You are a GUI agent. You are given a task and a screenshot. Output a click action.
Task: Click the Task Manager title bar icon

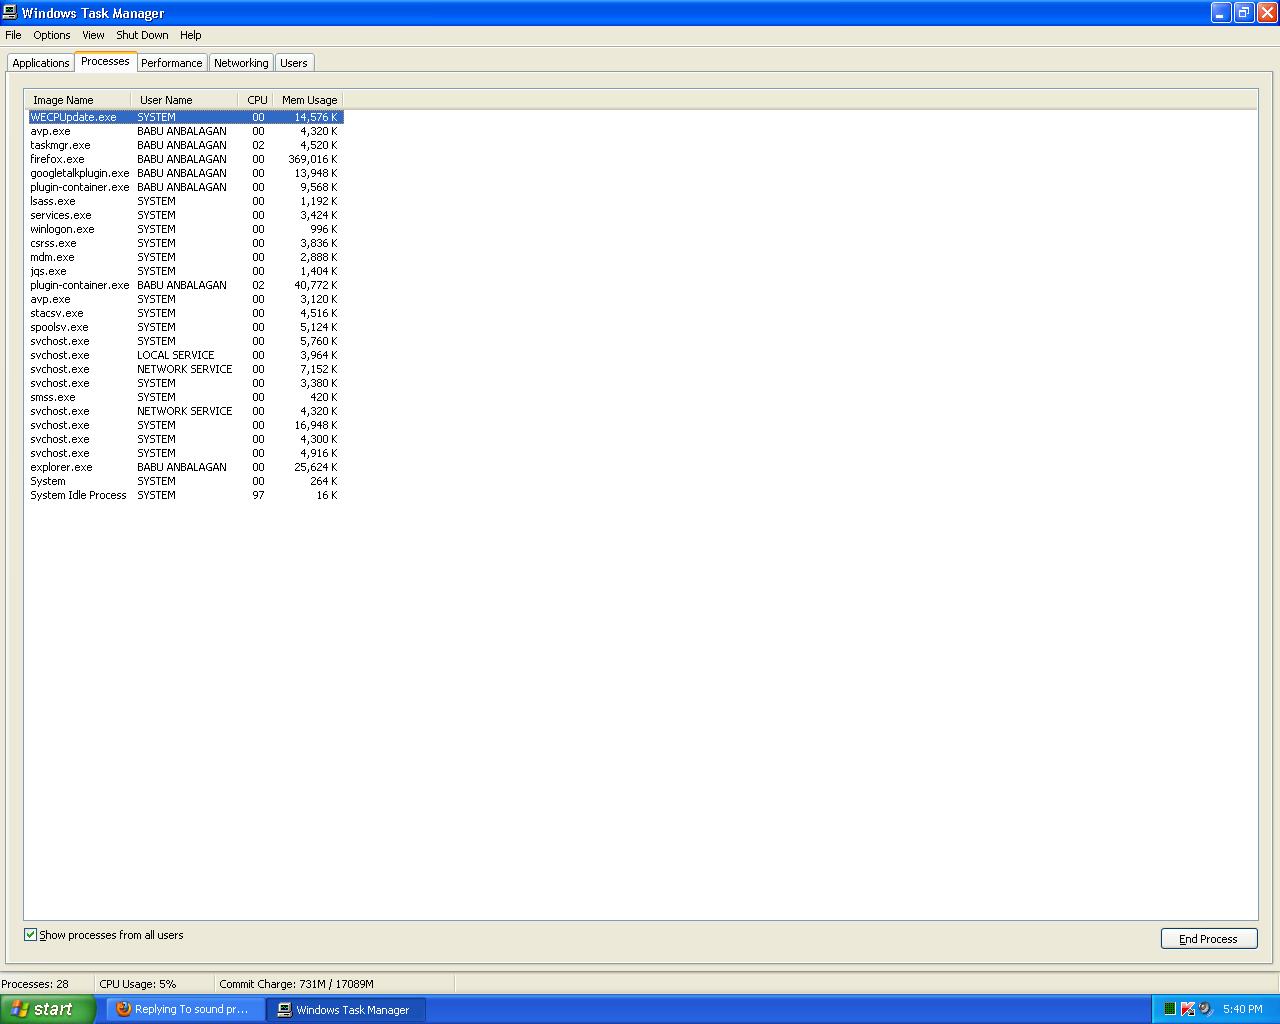11,13
